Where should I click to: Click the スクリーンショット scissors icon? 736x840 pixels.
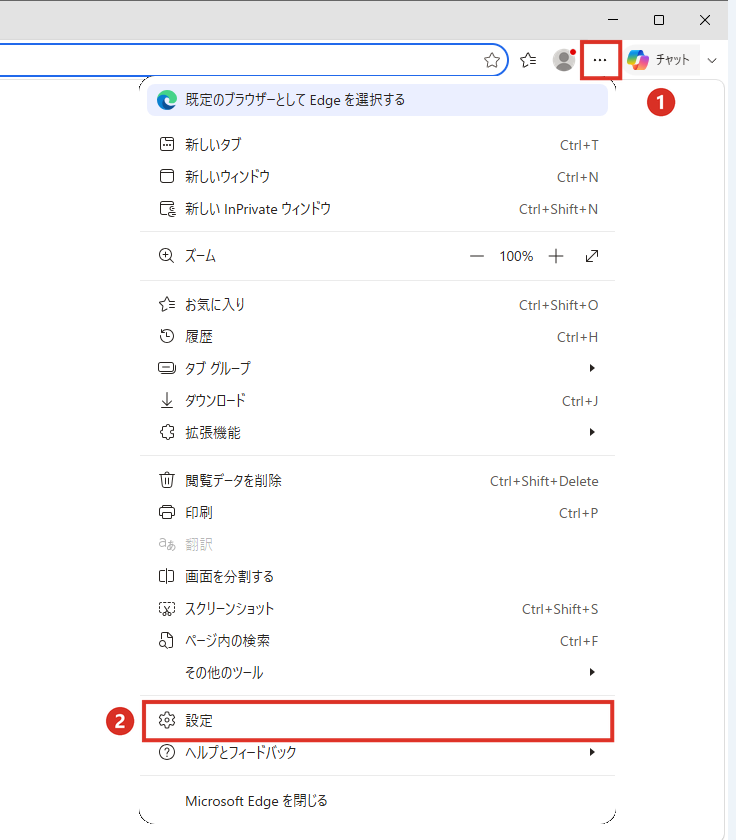click(167, 609)
